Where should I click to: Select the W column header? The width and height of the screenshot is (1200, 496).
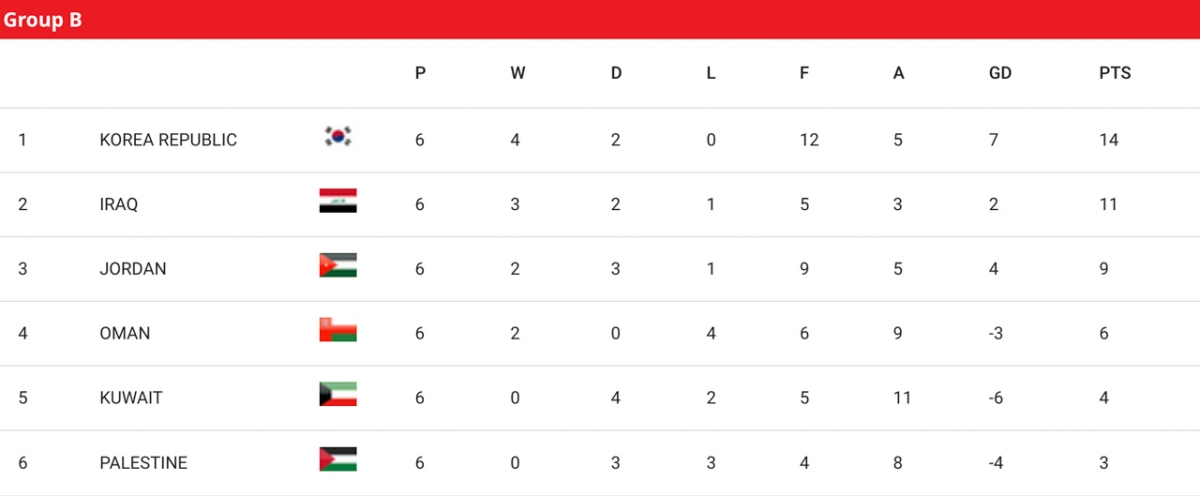[518, 73]
